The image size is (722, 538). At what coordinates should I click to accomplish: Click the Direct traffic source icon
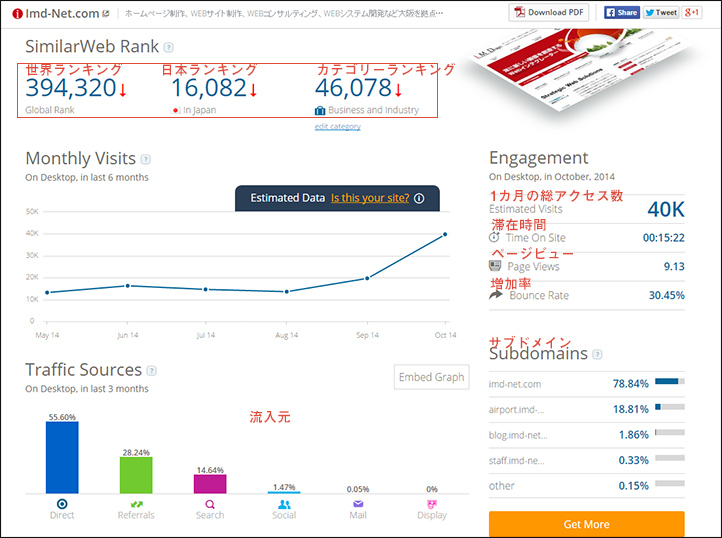tap(62, 504)
